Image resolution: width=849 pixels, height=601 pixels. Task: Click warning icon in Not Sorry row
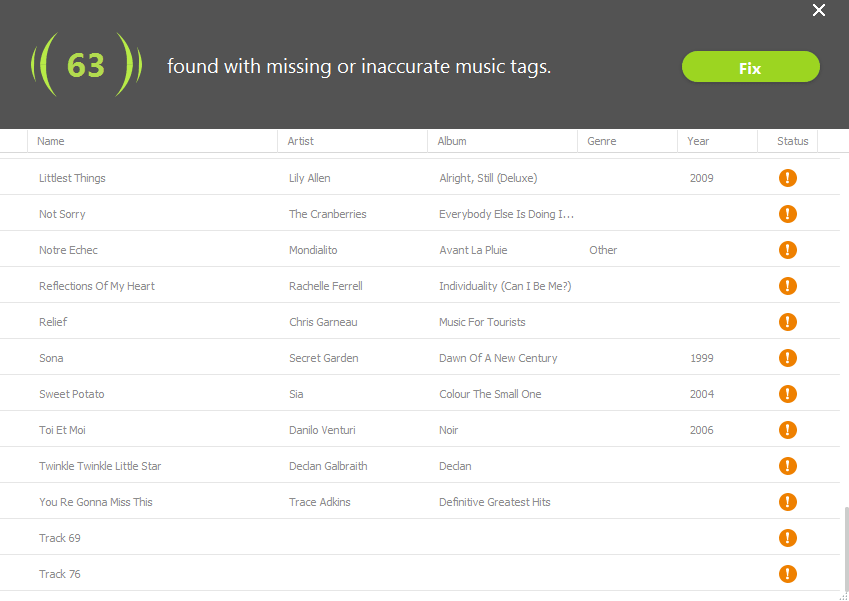click(788, 214)
